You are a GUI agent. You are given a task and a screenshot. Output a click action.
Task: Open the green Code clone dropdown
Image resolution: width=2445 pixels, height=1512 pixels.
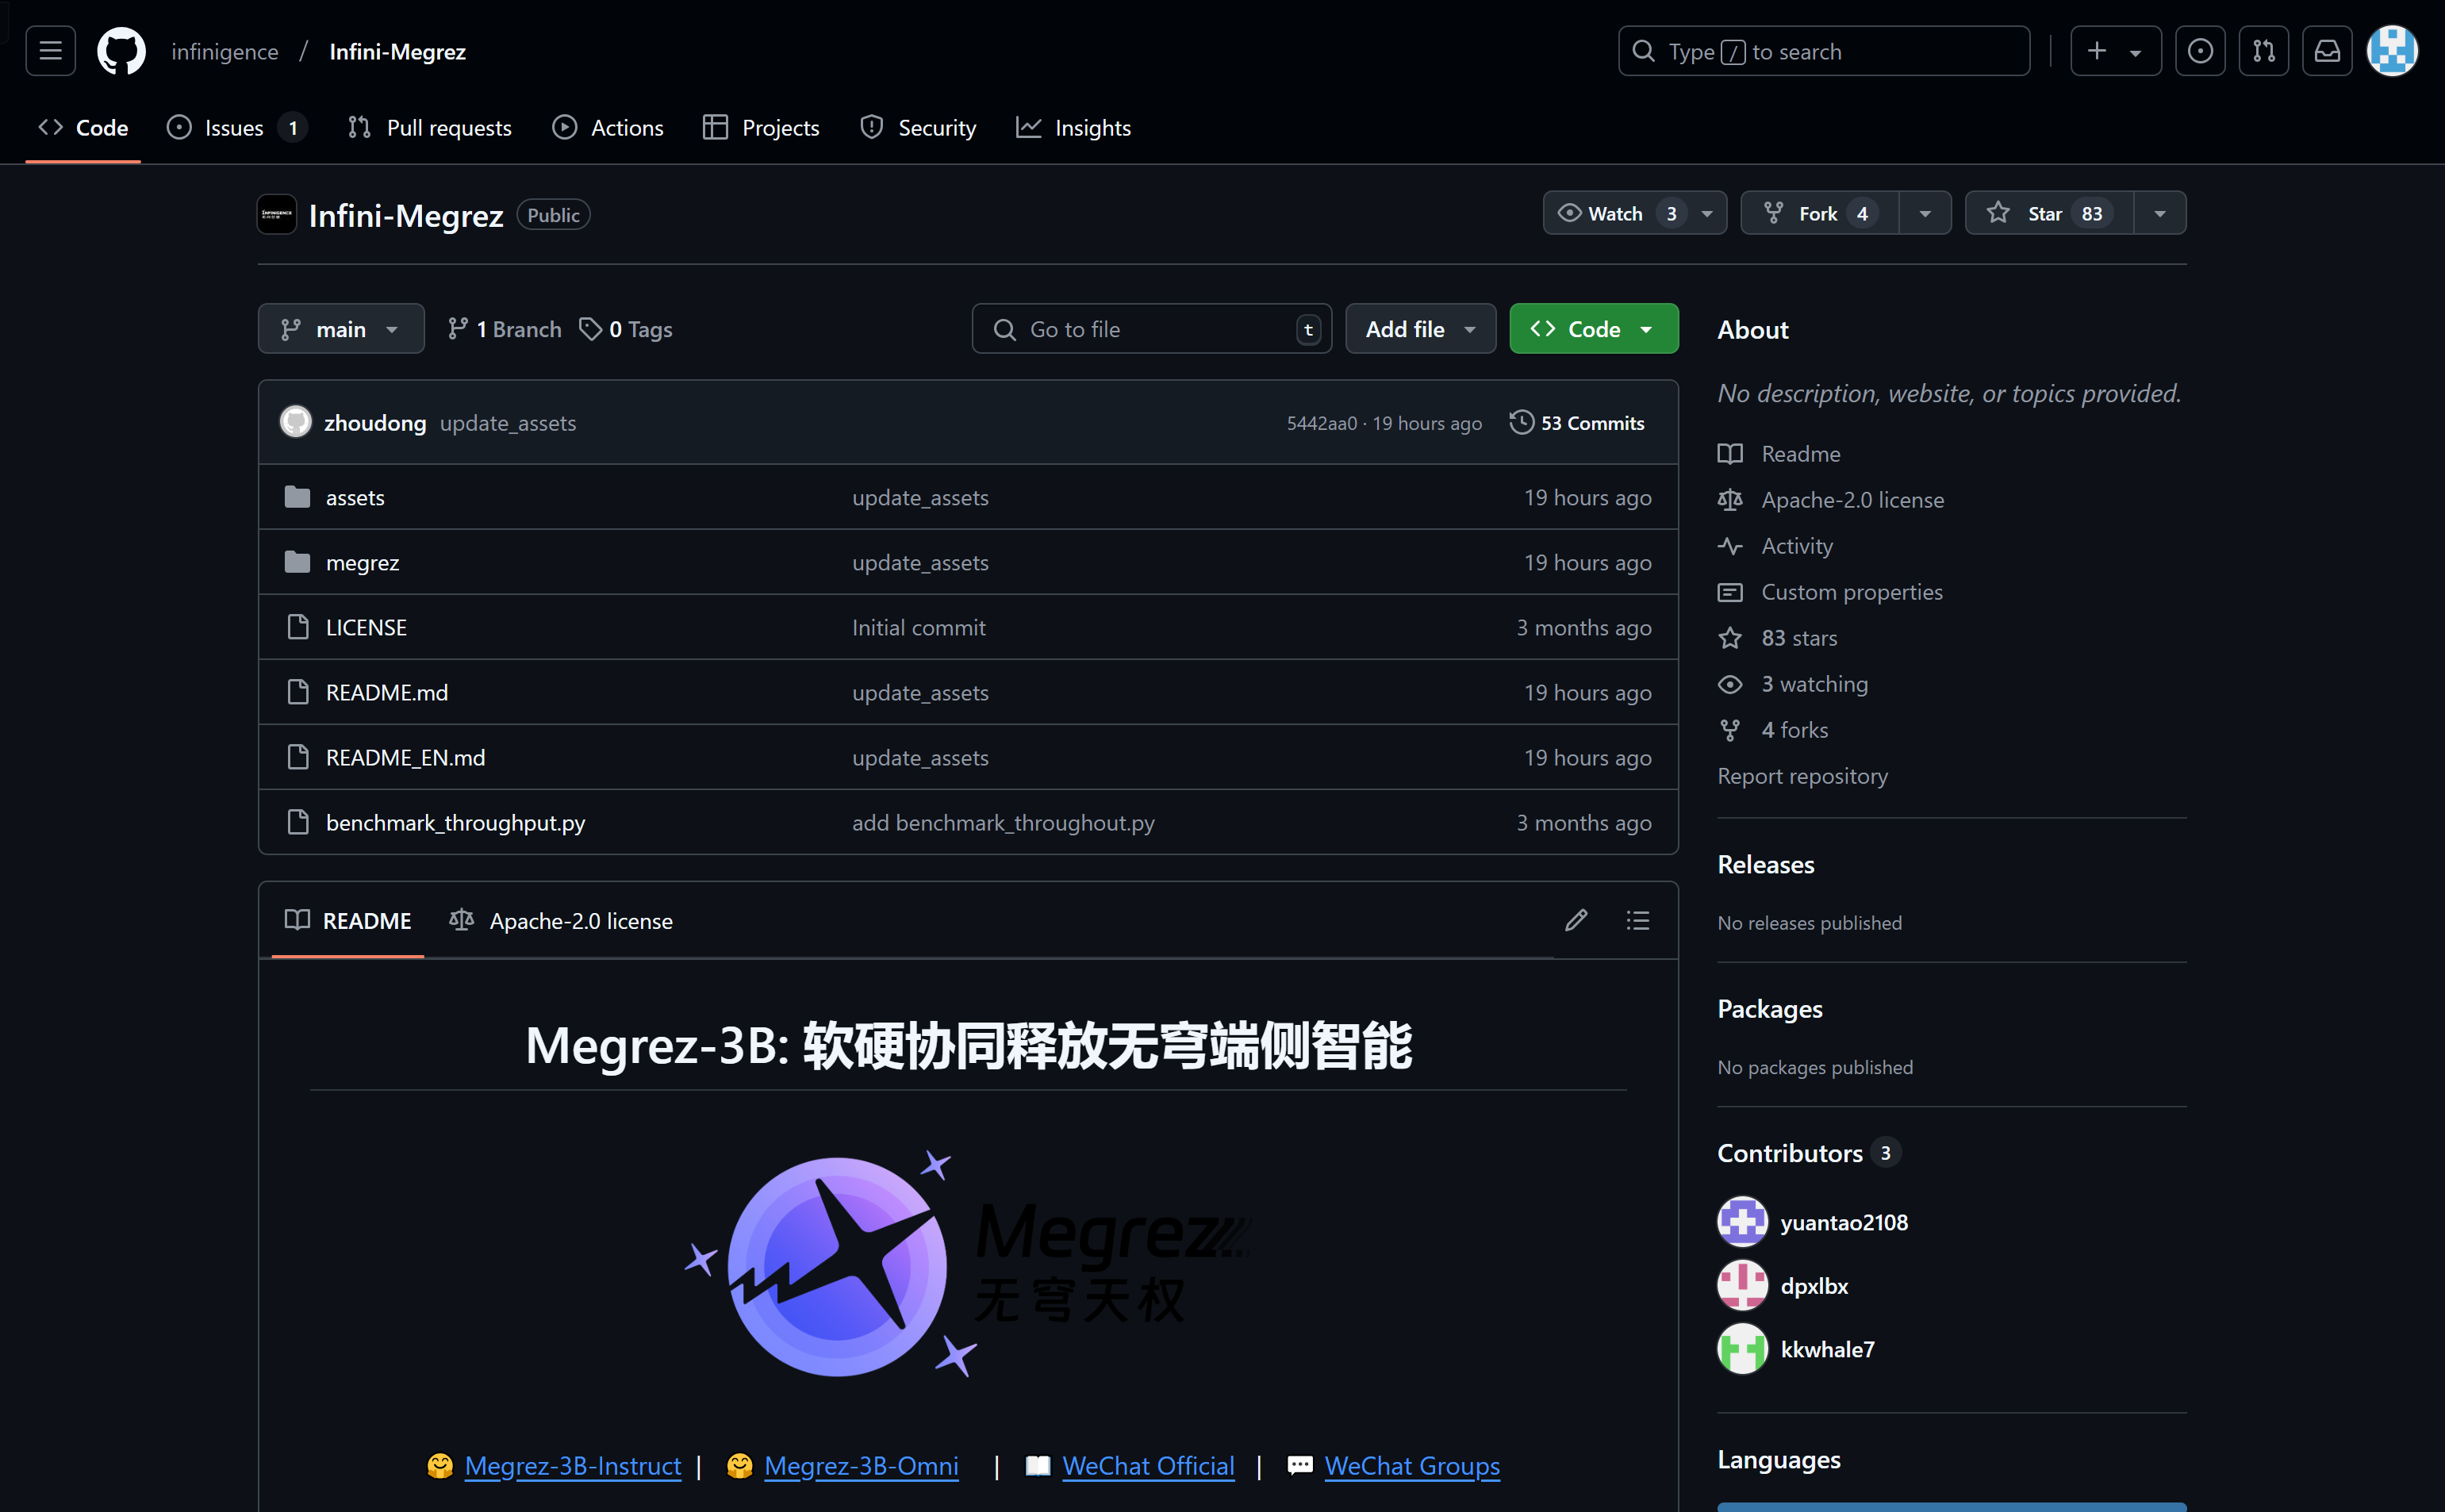1594,329
